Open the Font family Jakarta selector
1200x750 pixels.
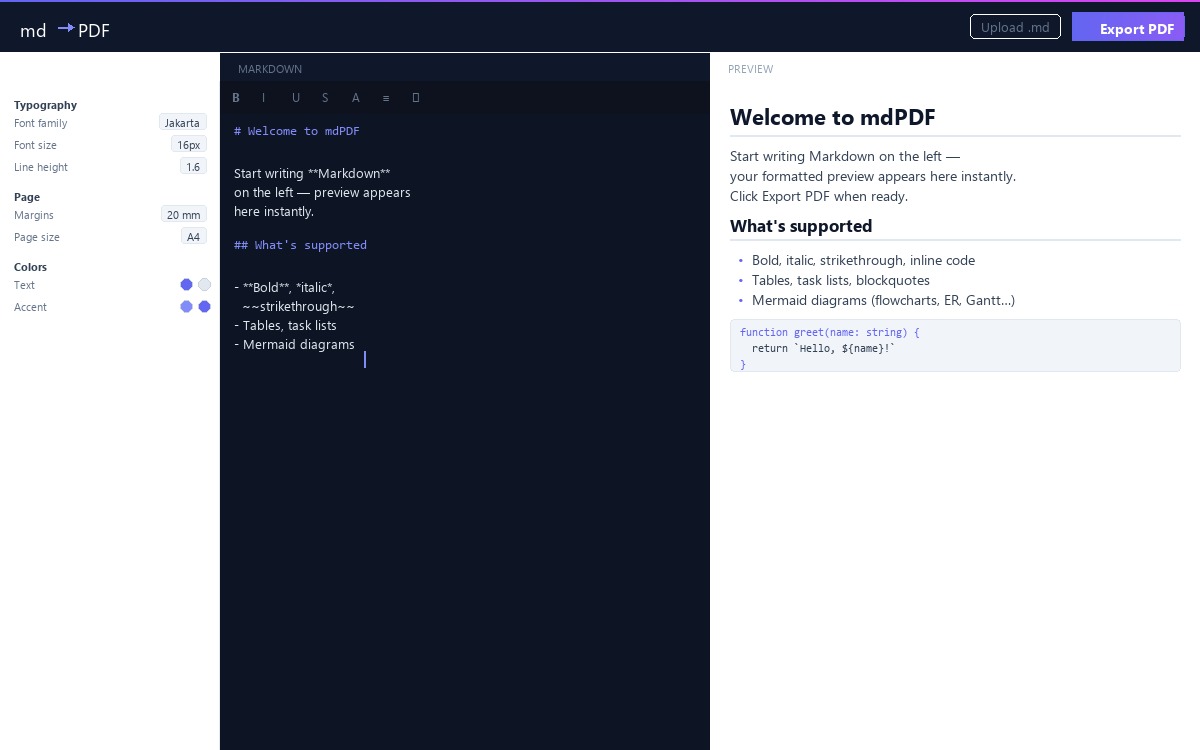[x=182, y=123]
